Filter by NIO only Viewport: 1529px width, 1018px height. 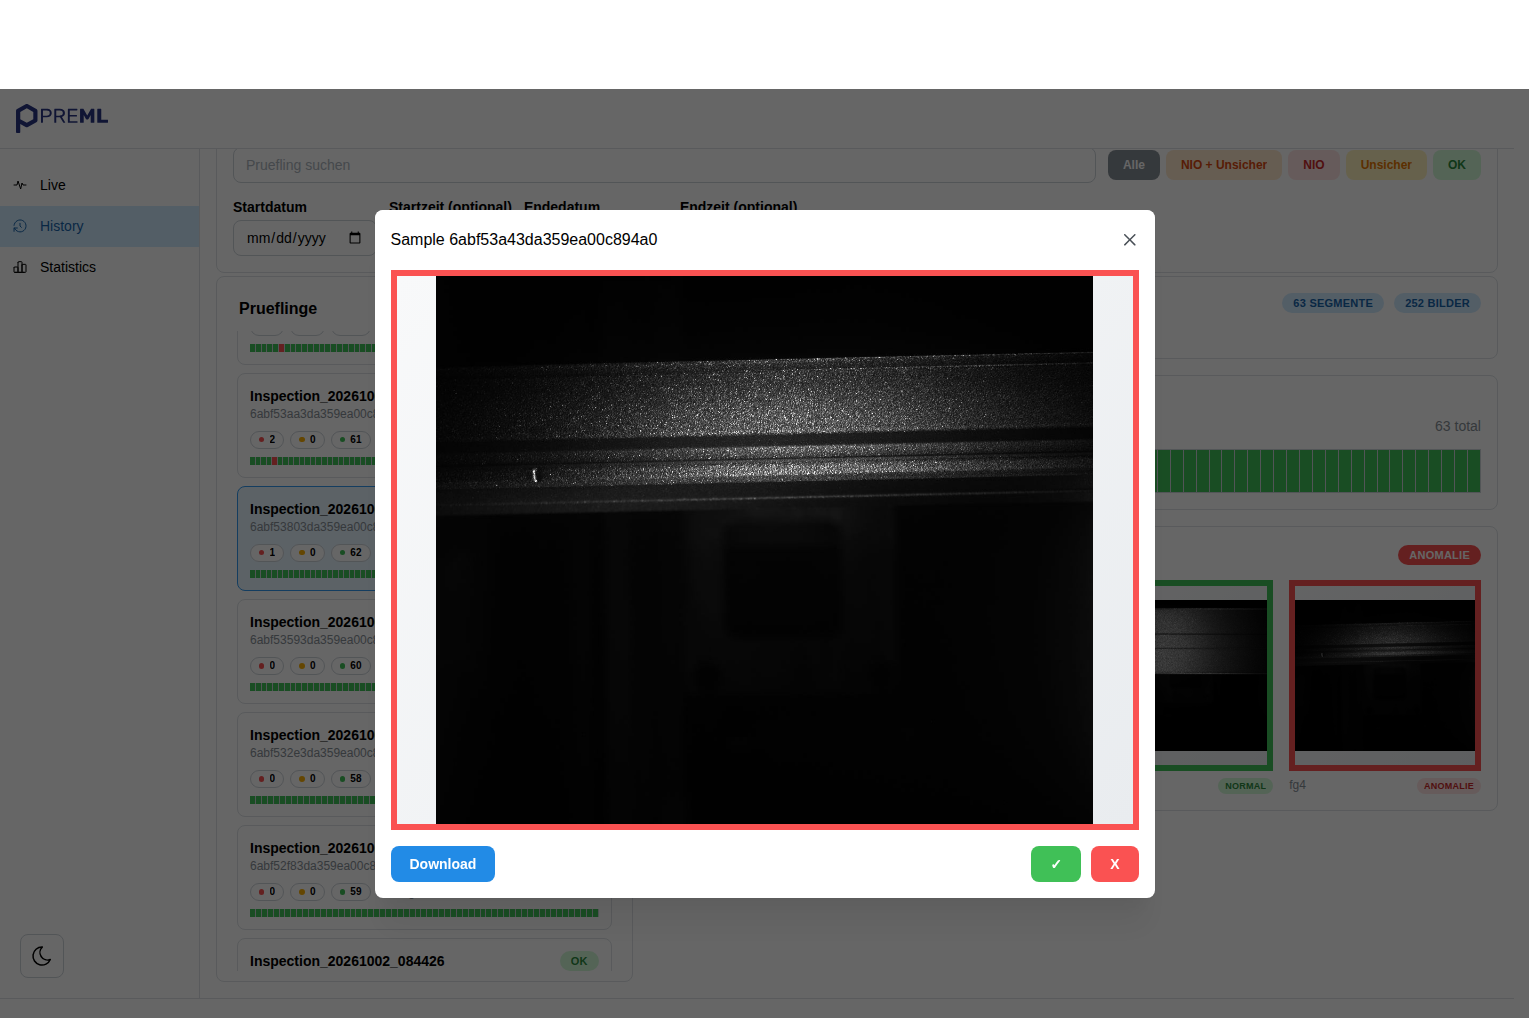(x=1313, y=165)
